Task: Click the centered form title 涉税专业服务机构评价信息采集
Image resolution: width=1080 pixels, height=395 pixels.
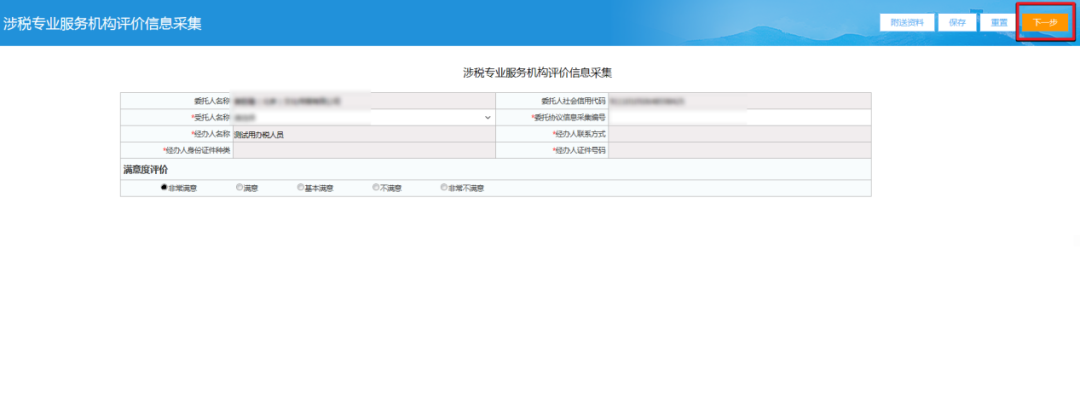Action: (538, 72)
